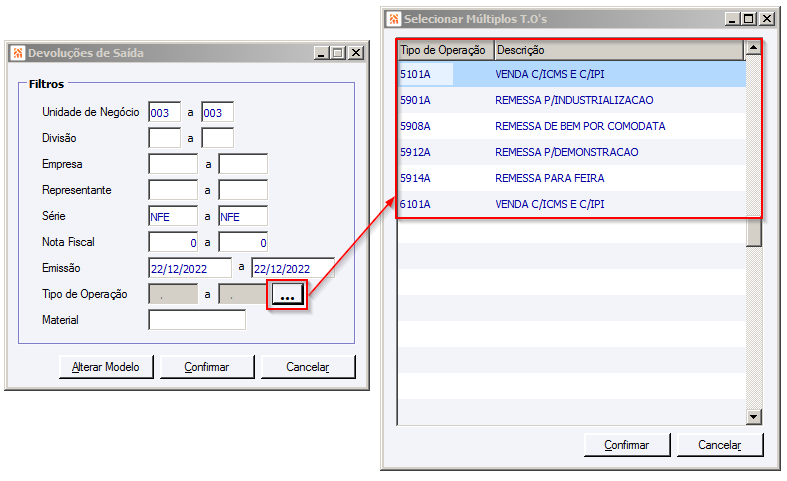Sort by the Descrição column header
Image resolution: width=787 pixels, height=481 pixels.
[x=619, y=50]
